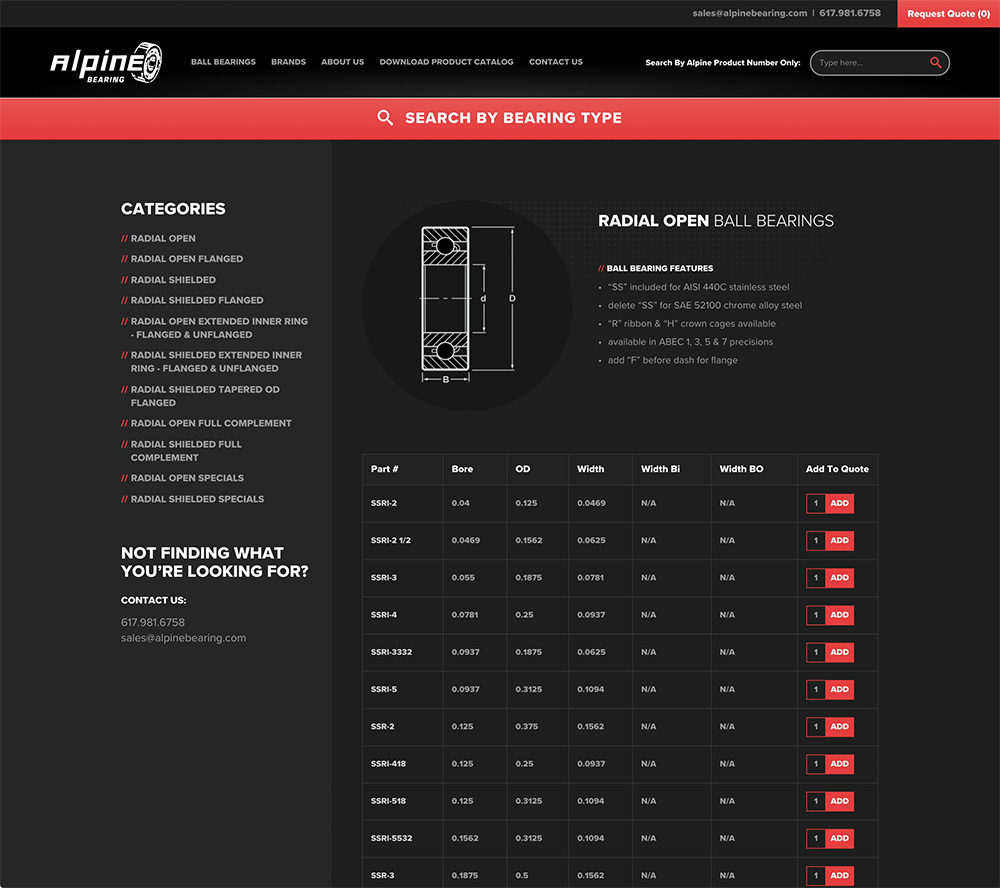The image size is (1000, 888).
Task: Add part SSR-2 to quote
Action: coord(839,727)
